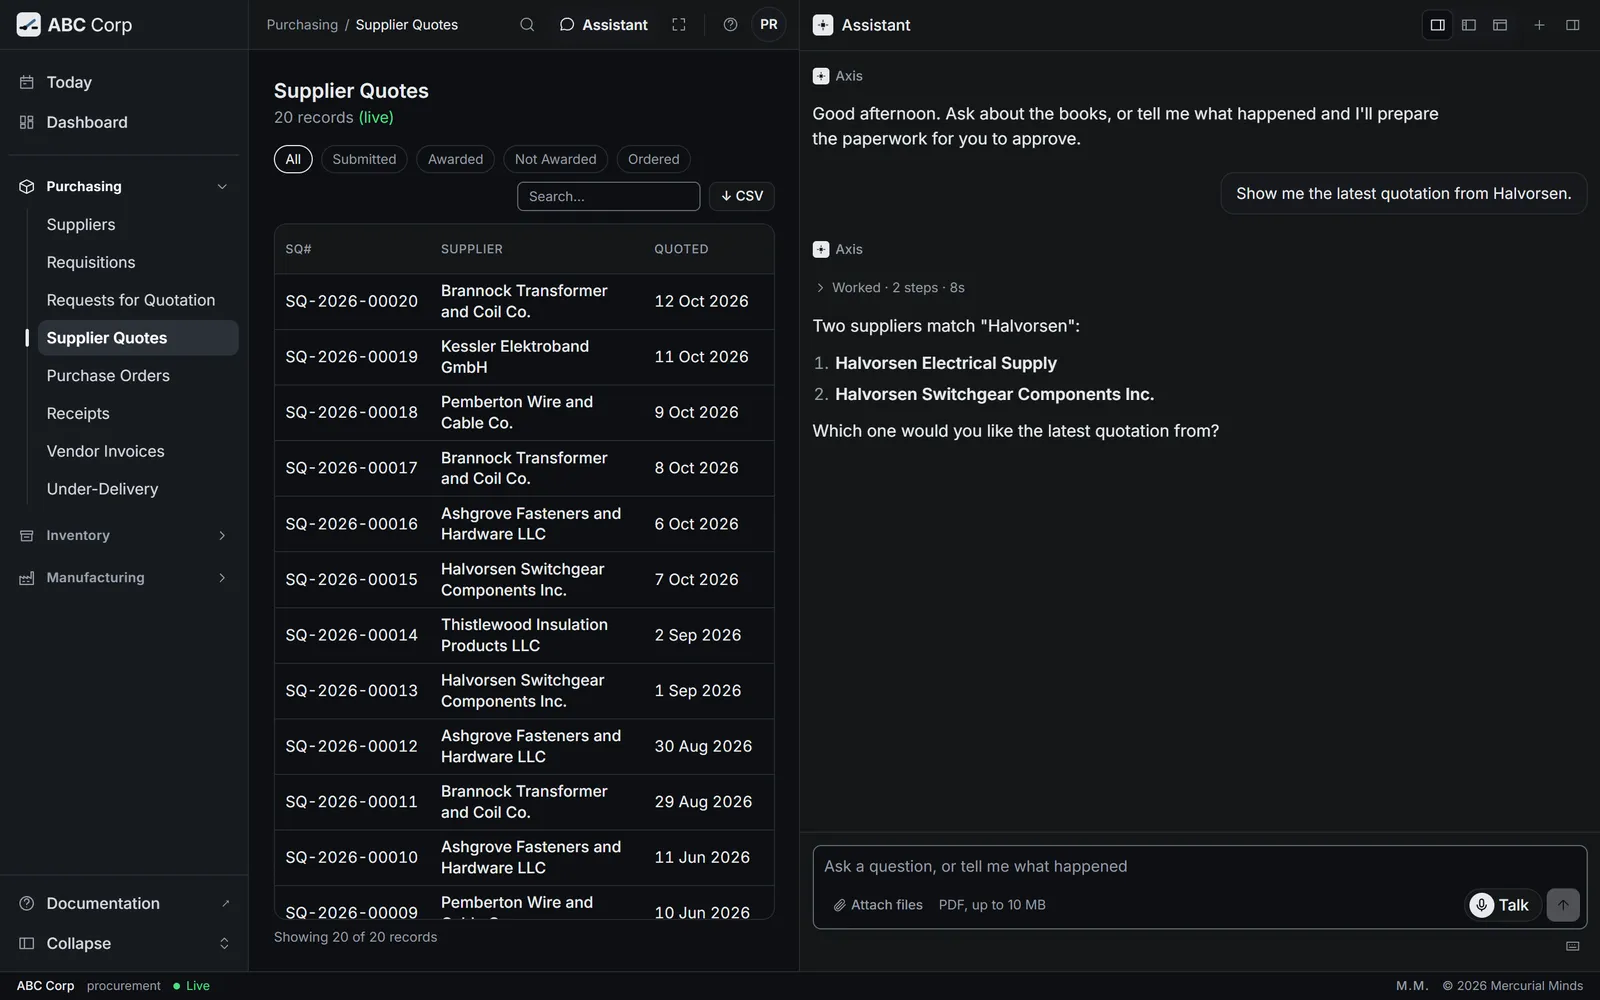Toggle the Assistant button in header
The height and width of the screenshot is (1000, 1600).
603,25
